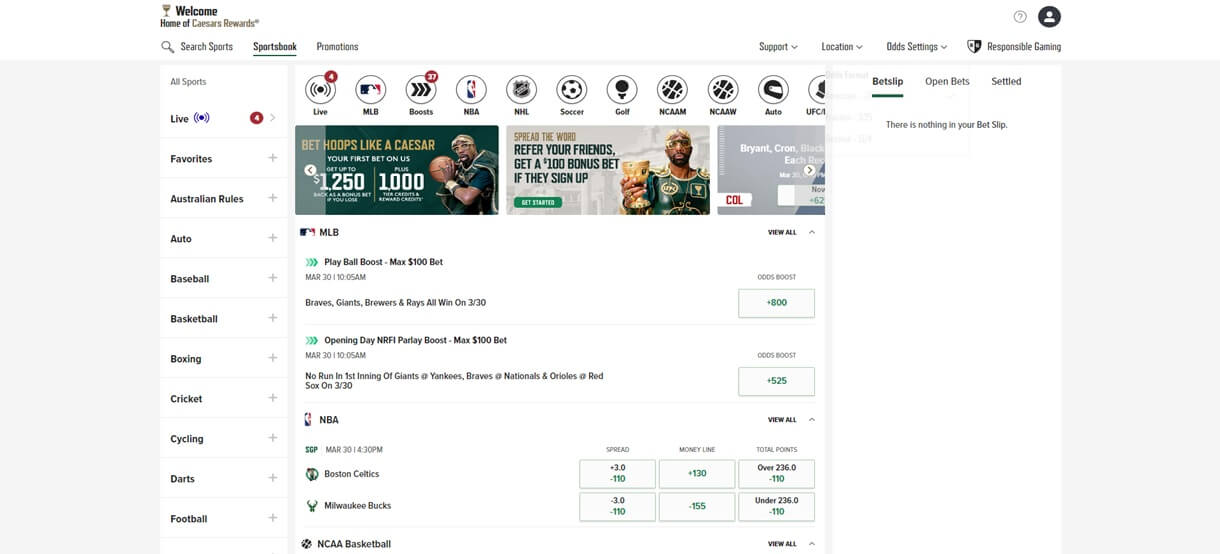Select the NBA sport icon
The height and width of the screenshot is (554, 1220).
[x=471, y=90]
